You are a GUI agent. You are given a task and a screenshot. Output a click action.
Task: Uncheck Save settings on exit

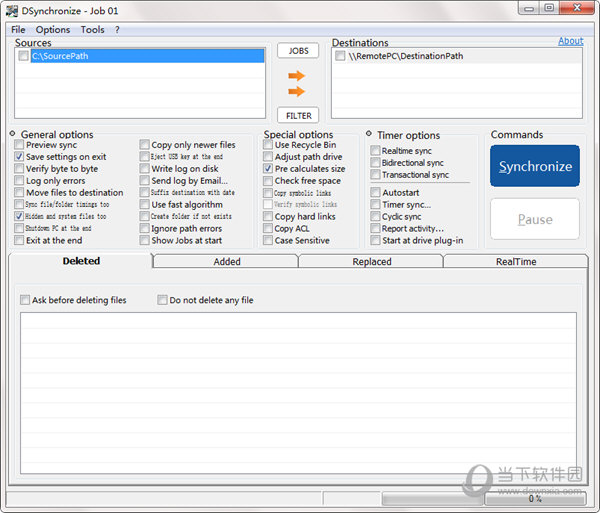point(19,156)
